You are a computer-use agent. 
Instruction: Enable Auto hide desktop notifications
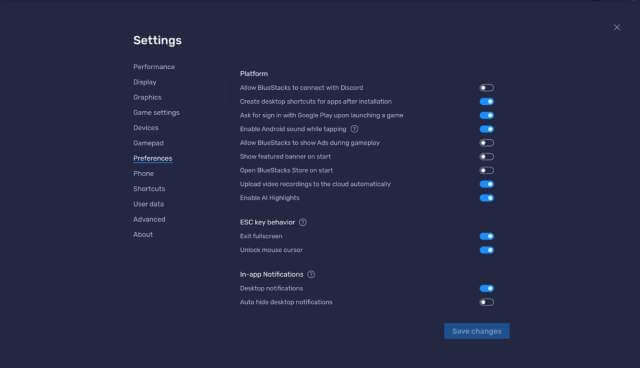click(487, 302)
